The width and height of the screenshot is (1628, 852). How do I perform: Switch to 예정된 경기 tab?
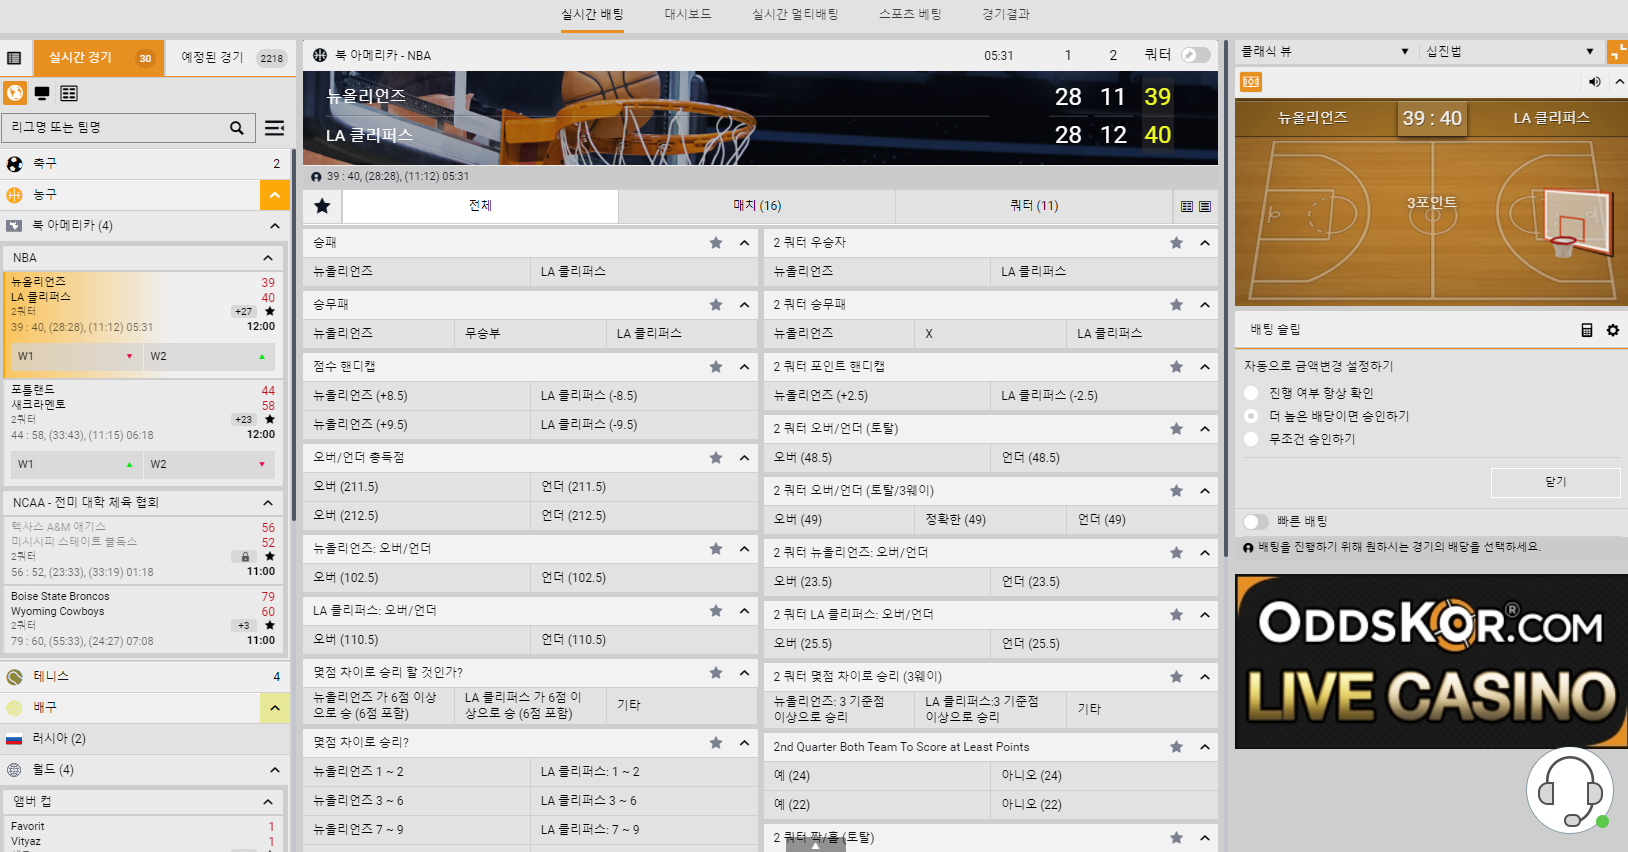[x=228, y=58]
